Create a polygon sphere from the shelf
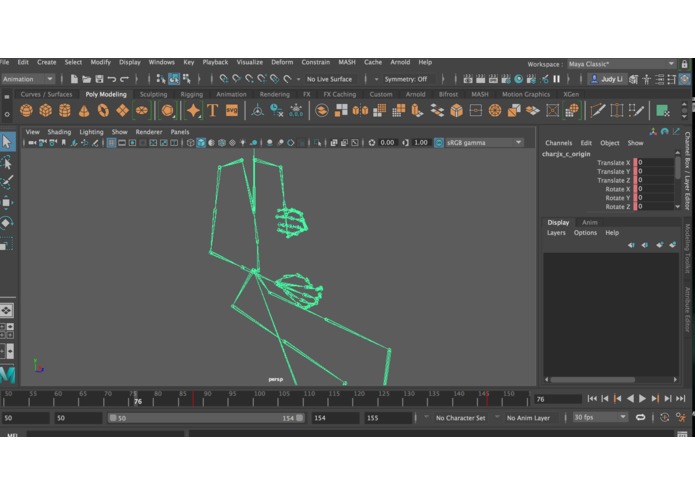The width and height of the screenshot is (695, 494). 26,110
